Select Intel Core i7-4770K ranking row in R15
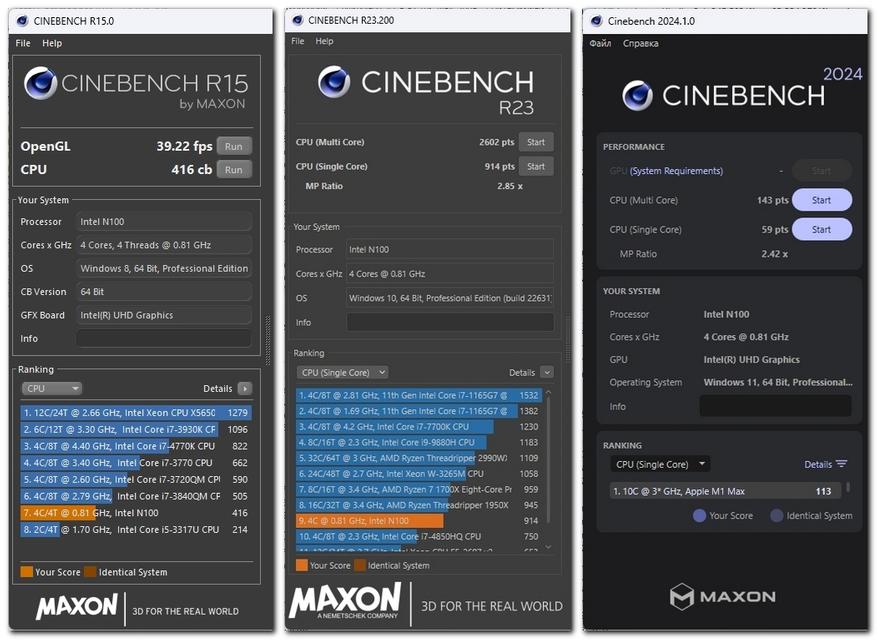877x640 pixels. pyautogui.click(x=136, y=446)
